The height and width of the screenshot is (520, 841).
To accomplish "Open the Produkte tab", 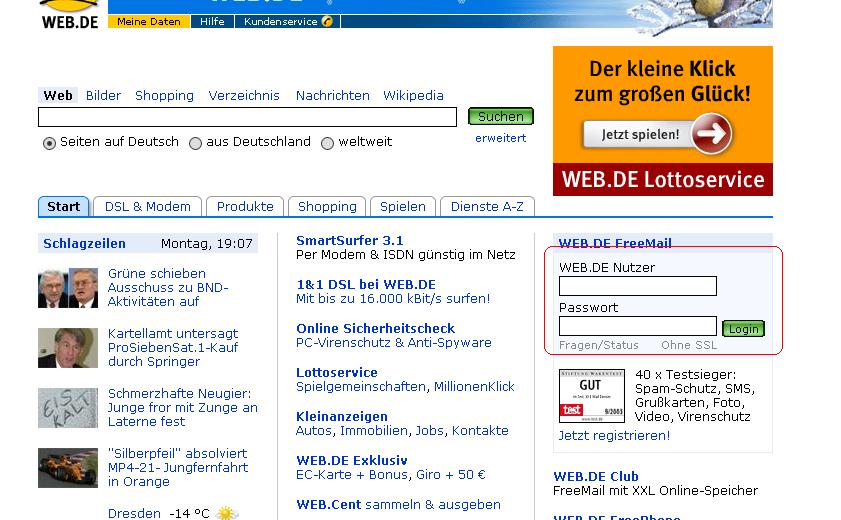I will click(x=245, y=206).
